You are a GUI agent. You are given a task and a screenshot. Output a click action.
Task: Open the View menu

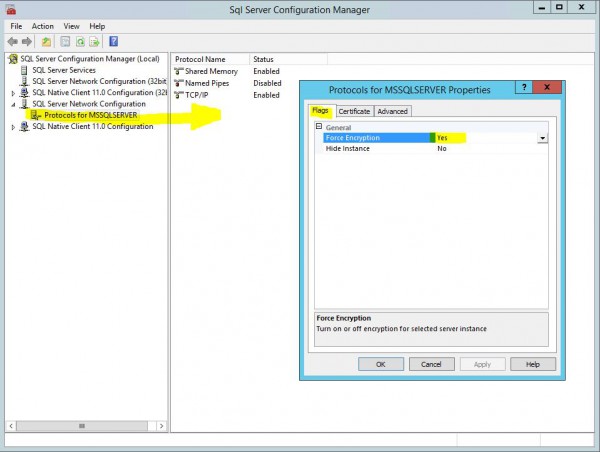click(x=71, y=26)
